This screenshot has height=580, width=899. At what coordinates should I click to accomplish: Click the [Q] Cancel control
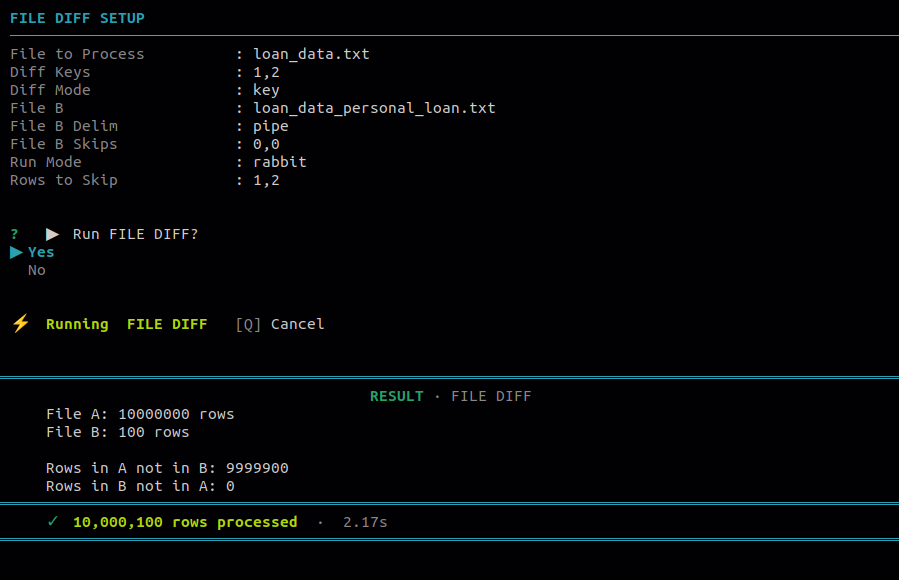point(280,324)
